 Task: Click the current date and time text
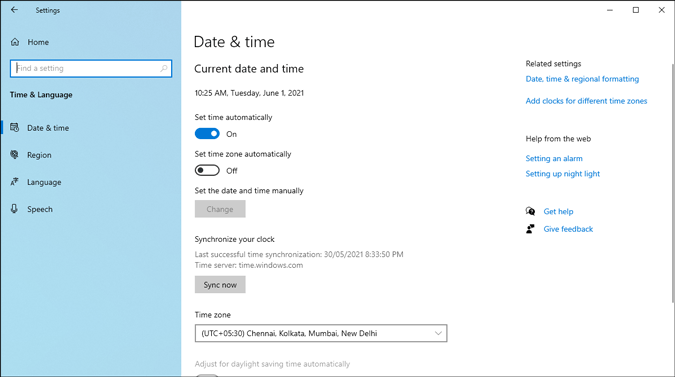(x=249, y=93)
